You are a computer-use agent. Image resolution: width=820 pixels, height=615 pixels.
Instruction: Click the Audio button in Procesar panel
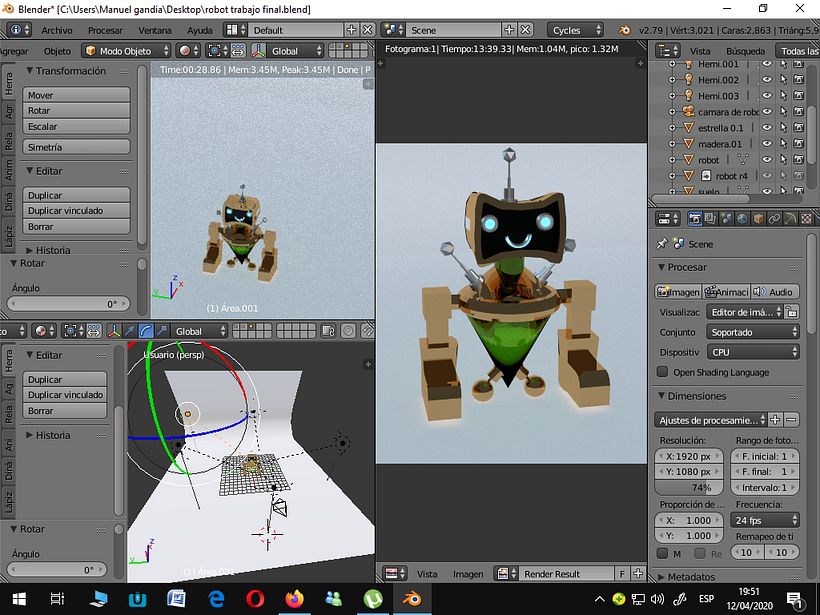(x=775, y=292)
